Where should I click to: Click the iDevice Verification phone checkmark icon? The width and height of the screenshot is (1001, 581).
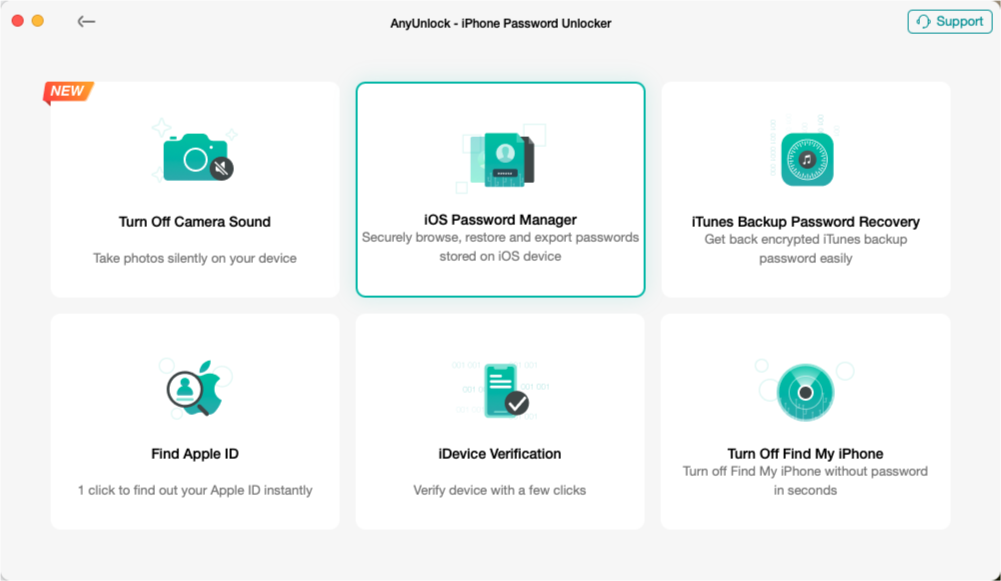pyautogui.click(x=506, y=391)
